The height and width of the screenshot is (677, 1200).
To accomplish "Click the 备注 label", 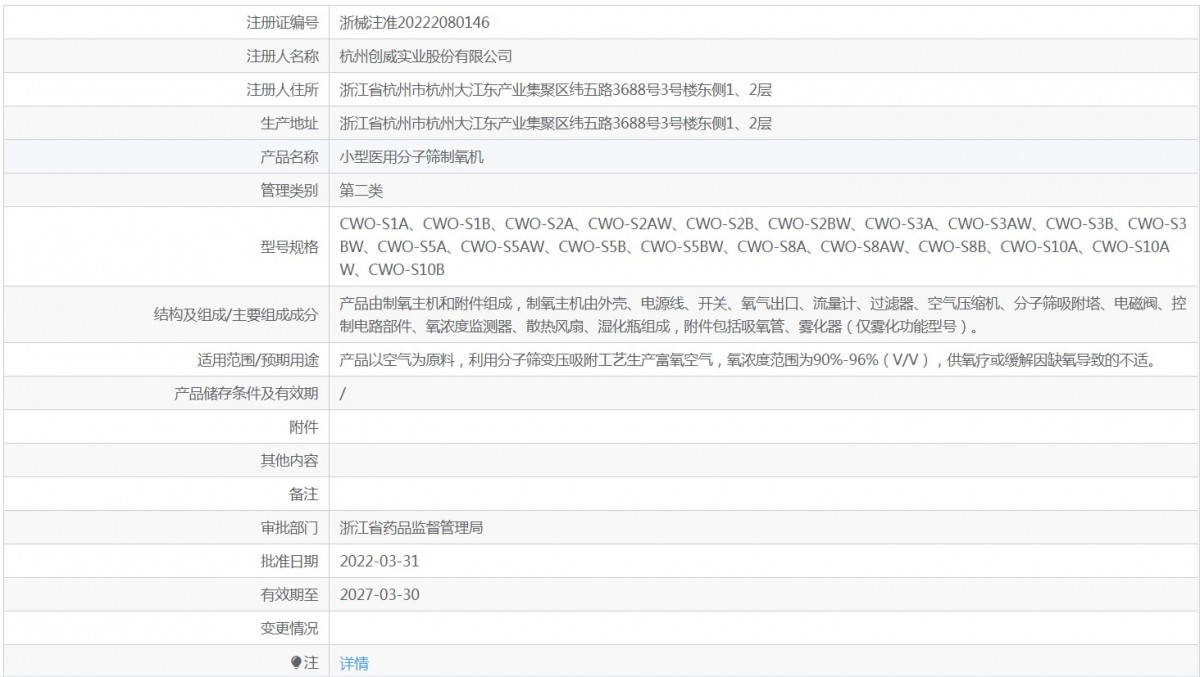I will click(x=304, y=494).
